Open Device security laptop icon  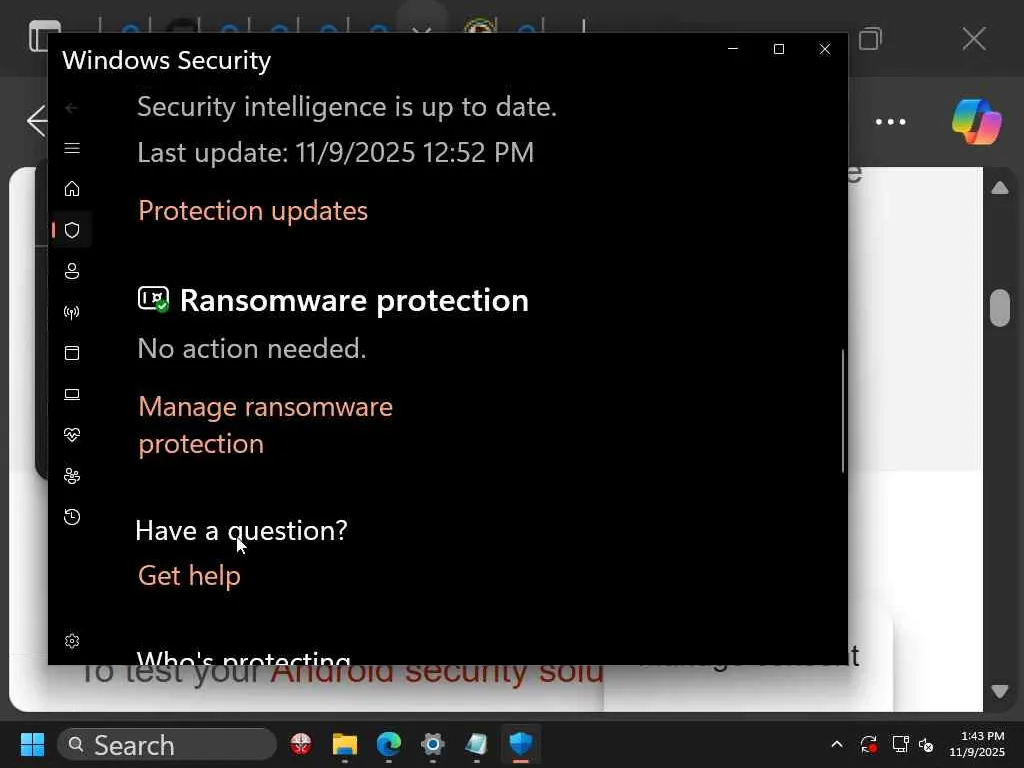[72, 394]
